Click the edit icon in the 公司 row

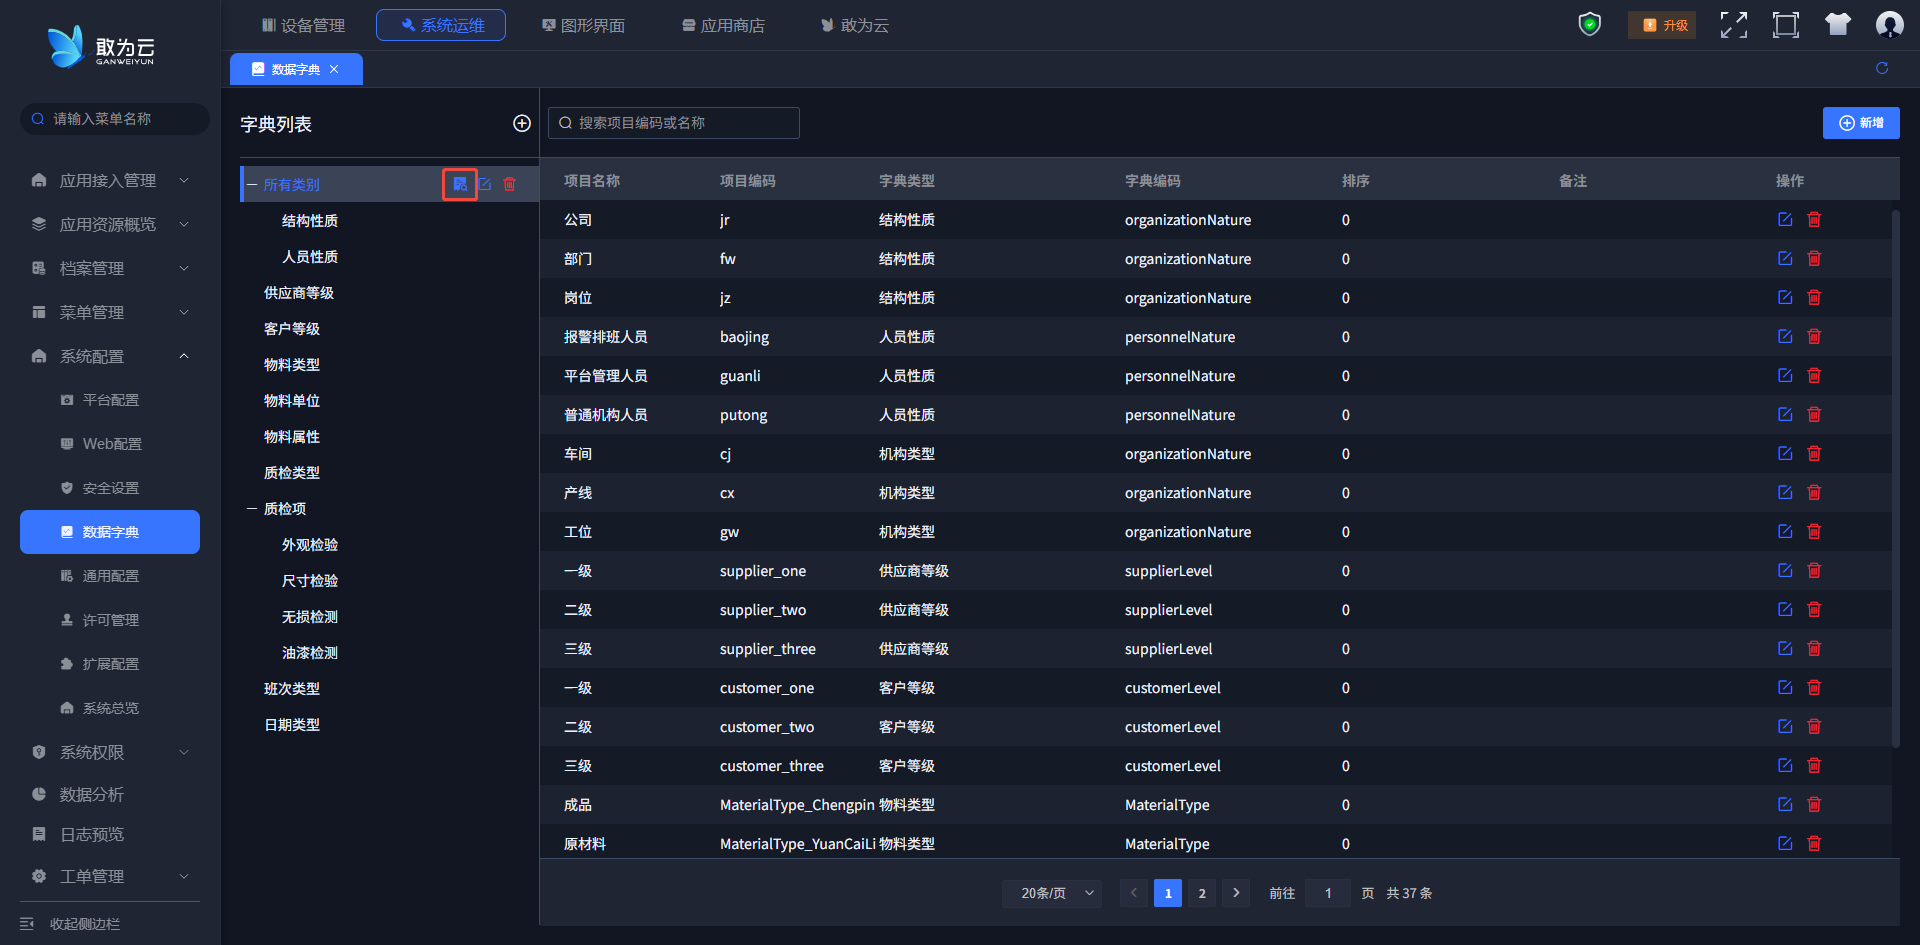[x=1785, y=220]
